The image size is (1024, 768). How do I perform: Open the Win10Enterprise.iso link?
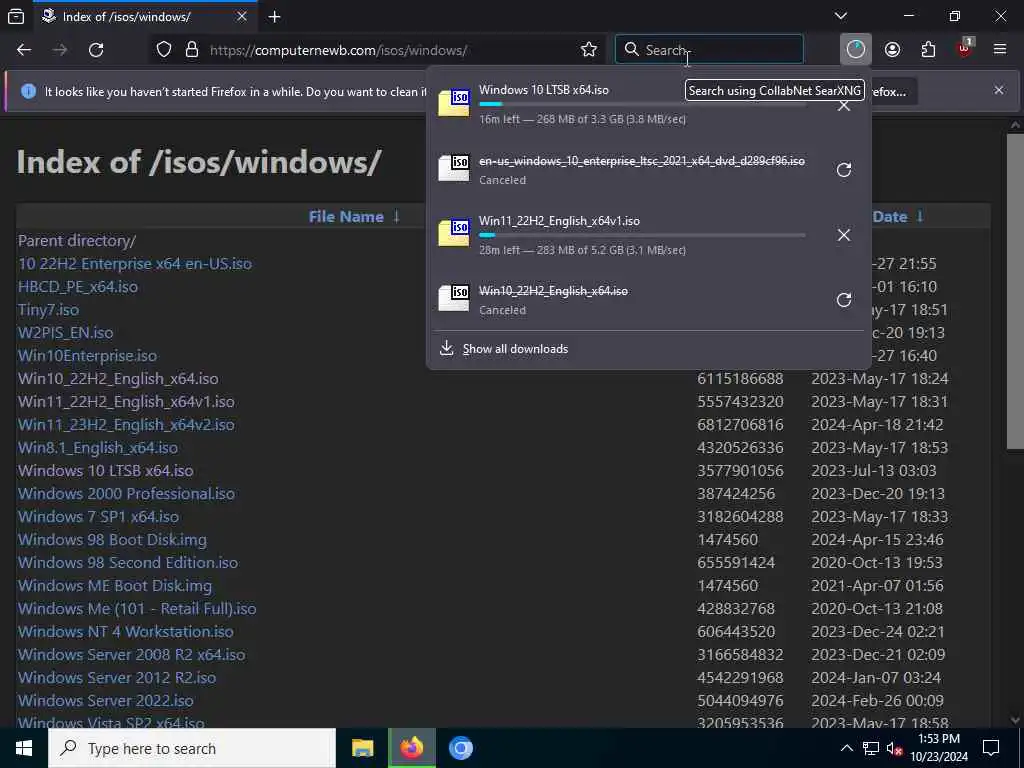(x=88, y=356)
